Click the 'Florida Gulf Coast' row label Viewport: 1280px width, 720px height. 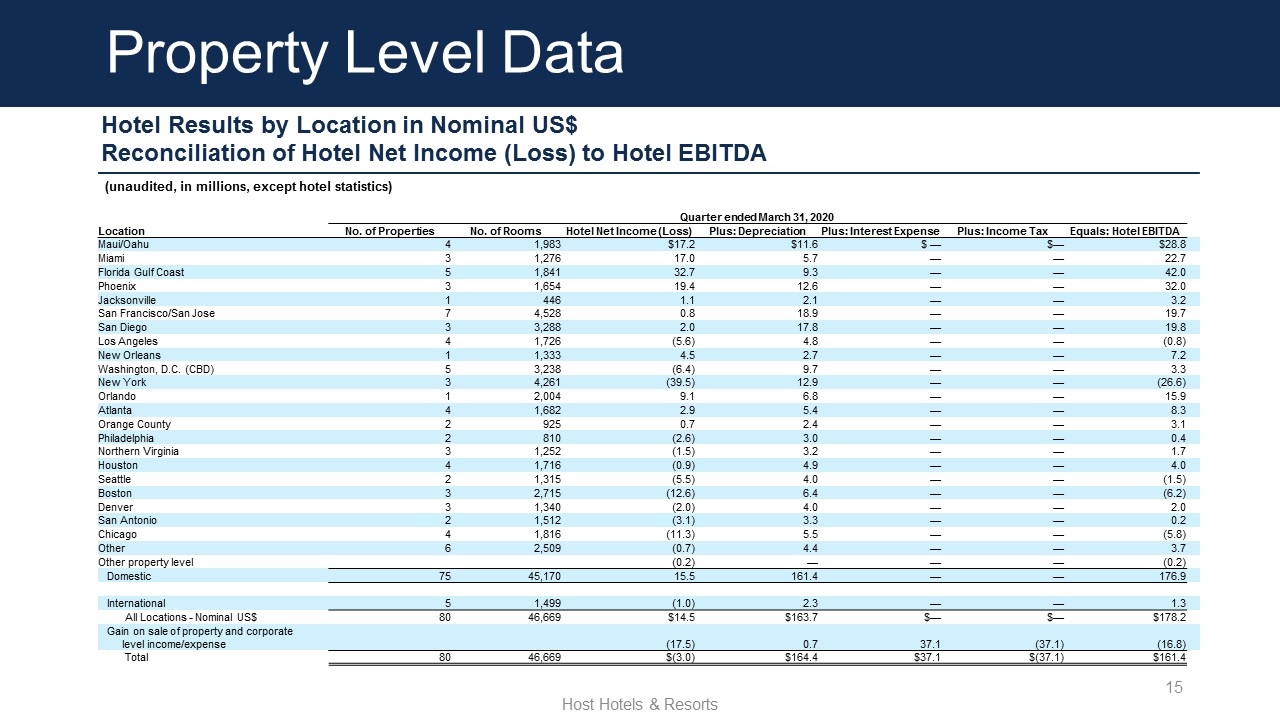click(141, 272)
